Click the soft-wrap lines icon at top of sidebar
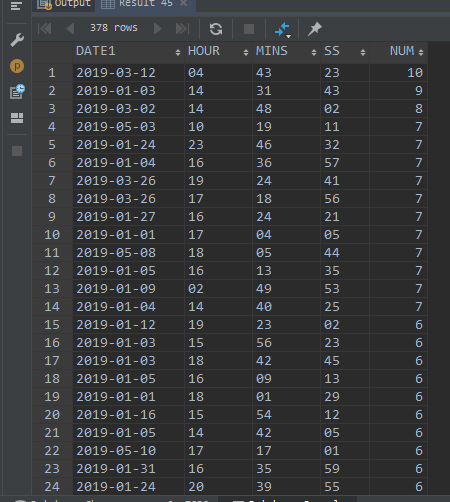 16,5
